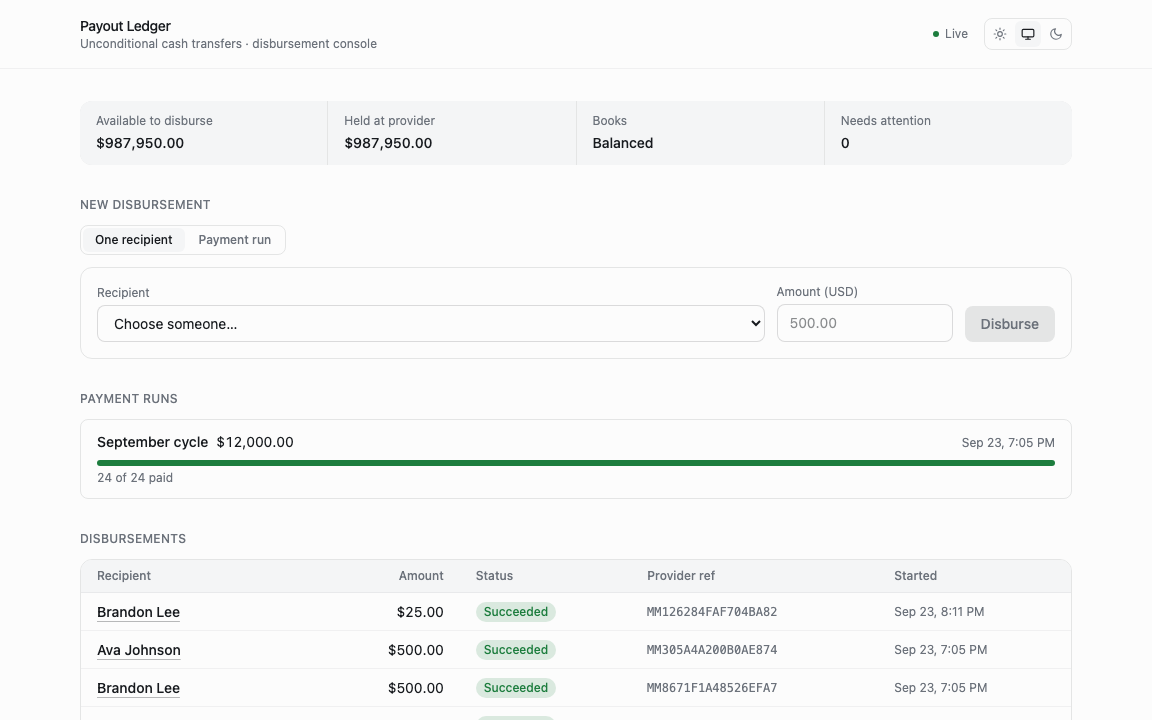Click the Live status label

tap(956, 34)
